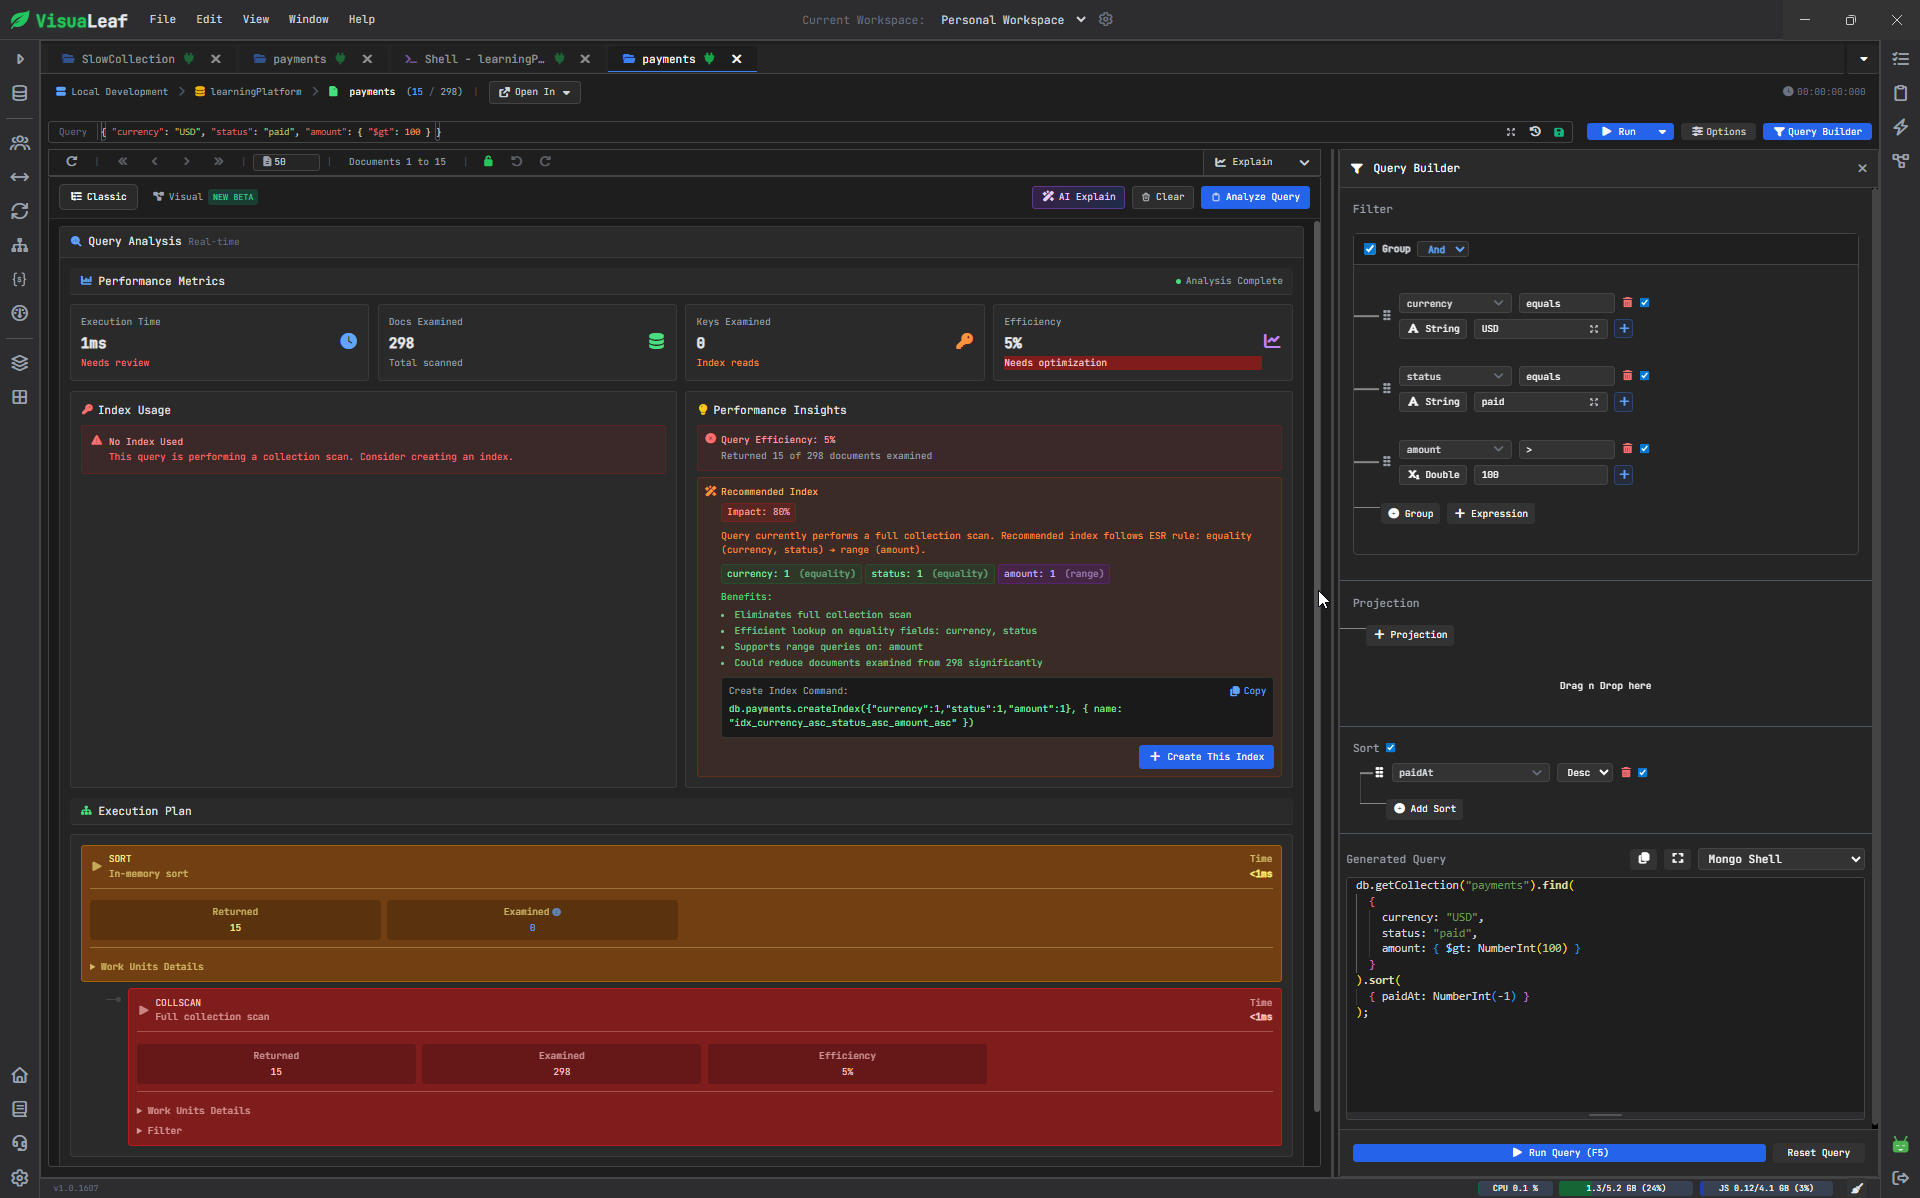Image resolution: width=1920 pixels, height=1198 pixels.
Task: Switch to the Shell learningPlatform tab
Action: [484, 59]
